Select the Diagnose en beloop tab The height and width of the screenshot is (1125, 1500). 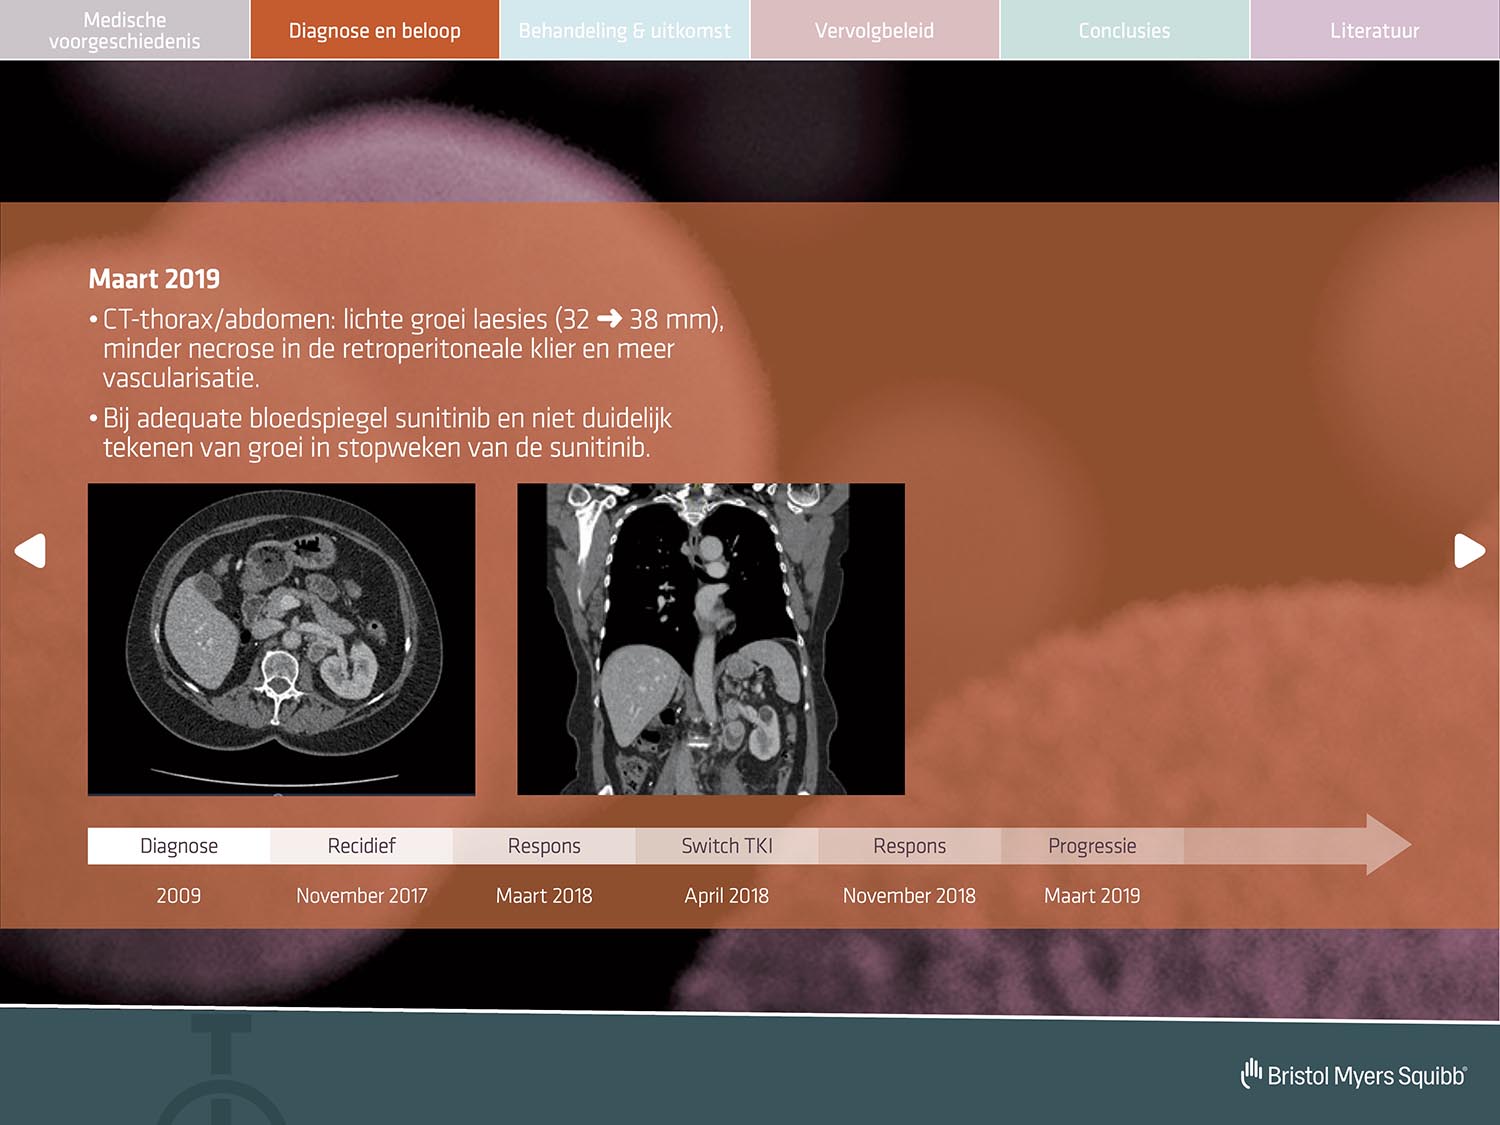point(374,30)
